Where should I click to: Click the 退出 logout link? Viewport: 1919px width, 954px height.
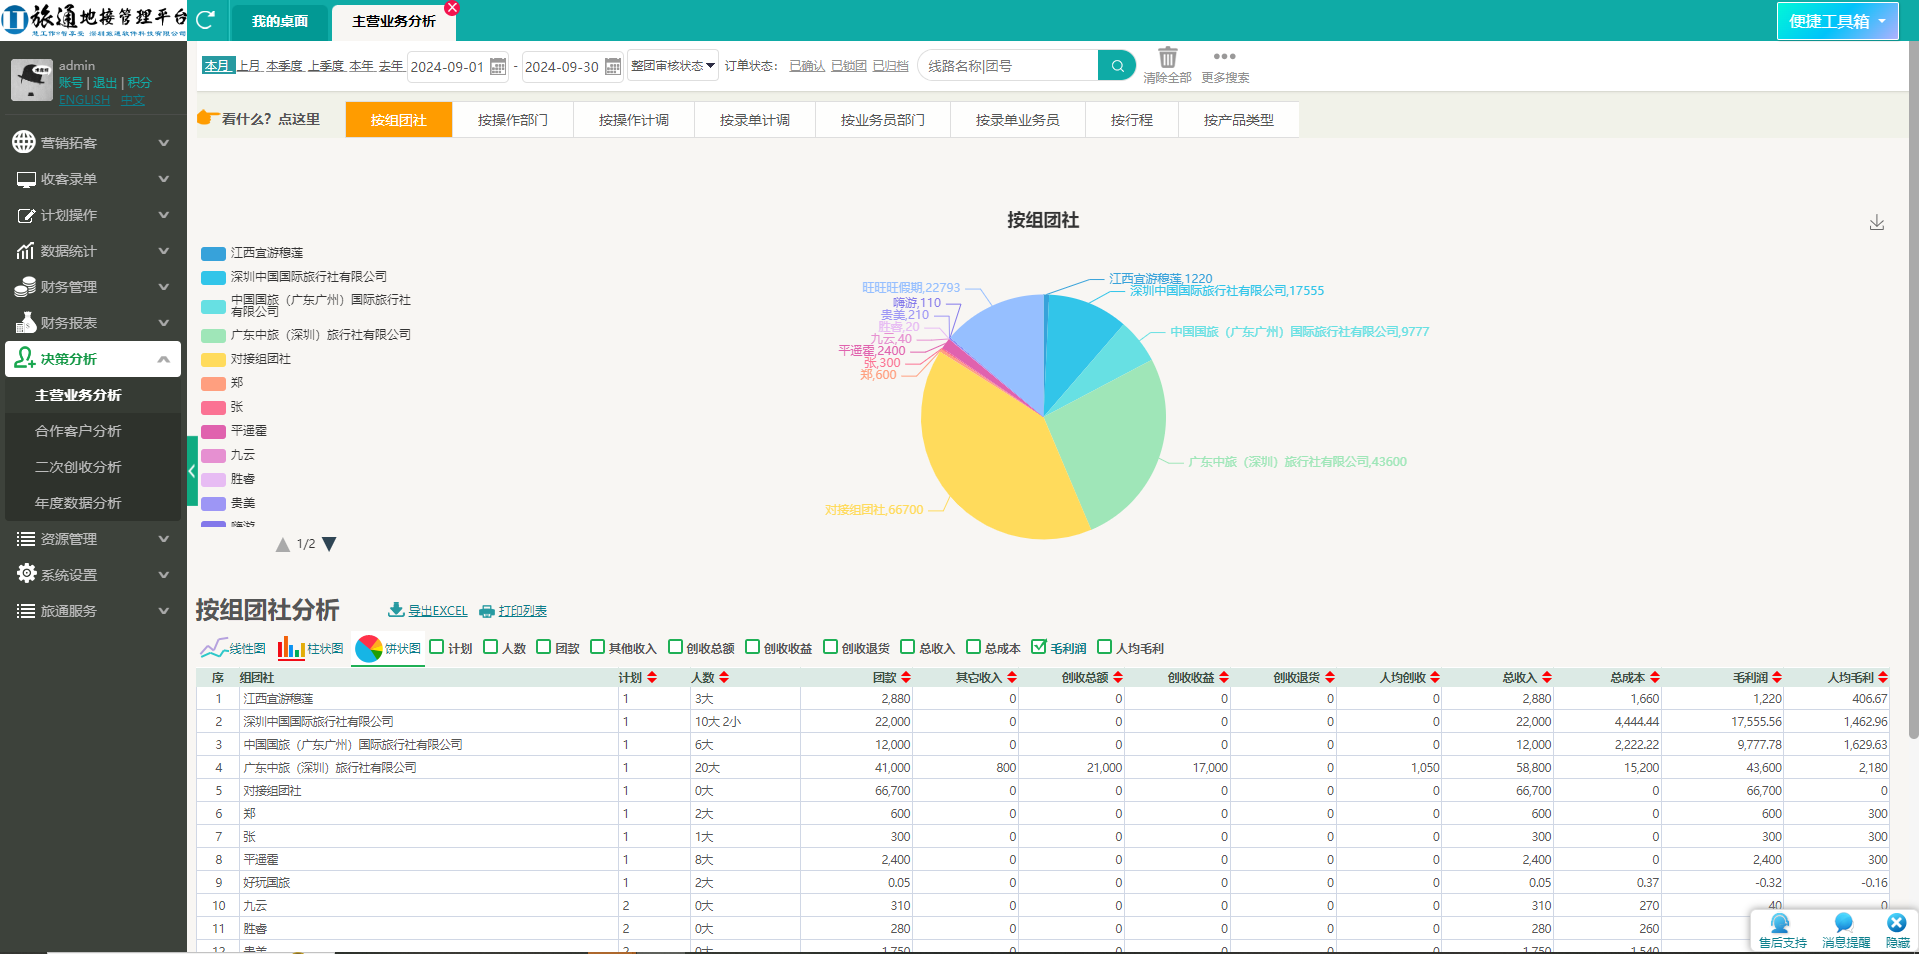click(x=105, y=83)
